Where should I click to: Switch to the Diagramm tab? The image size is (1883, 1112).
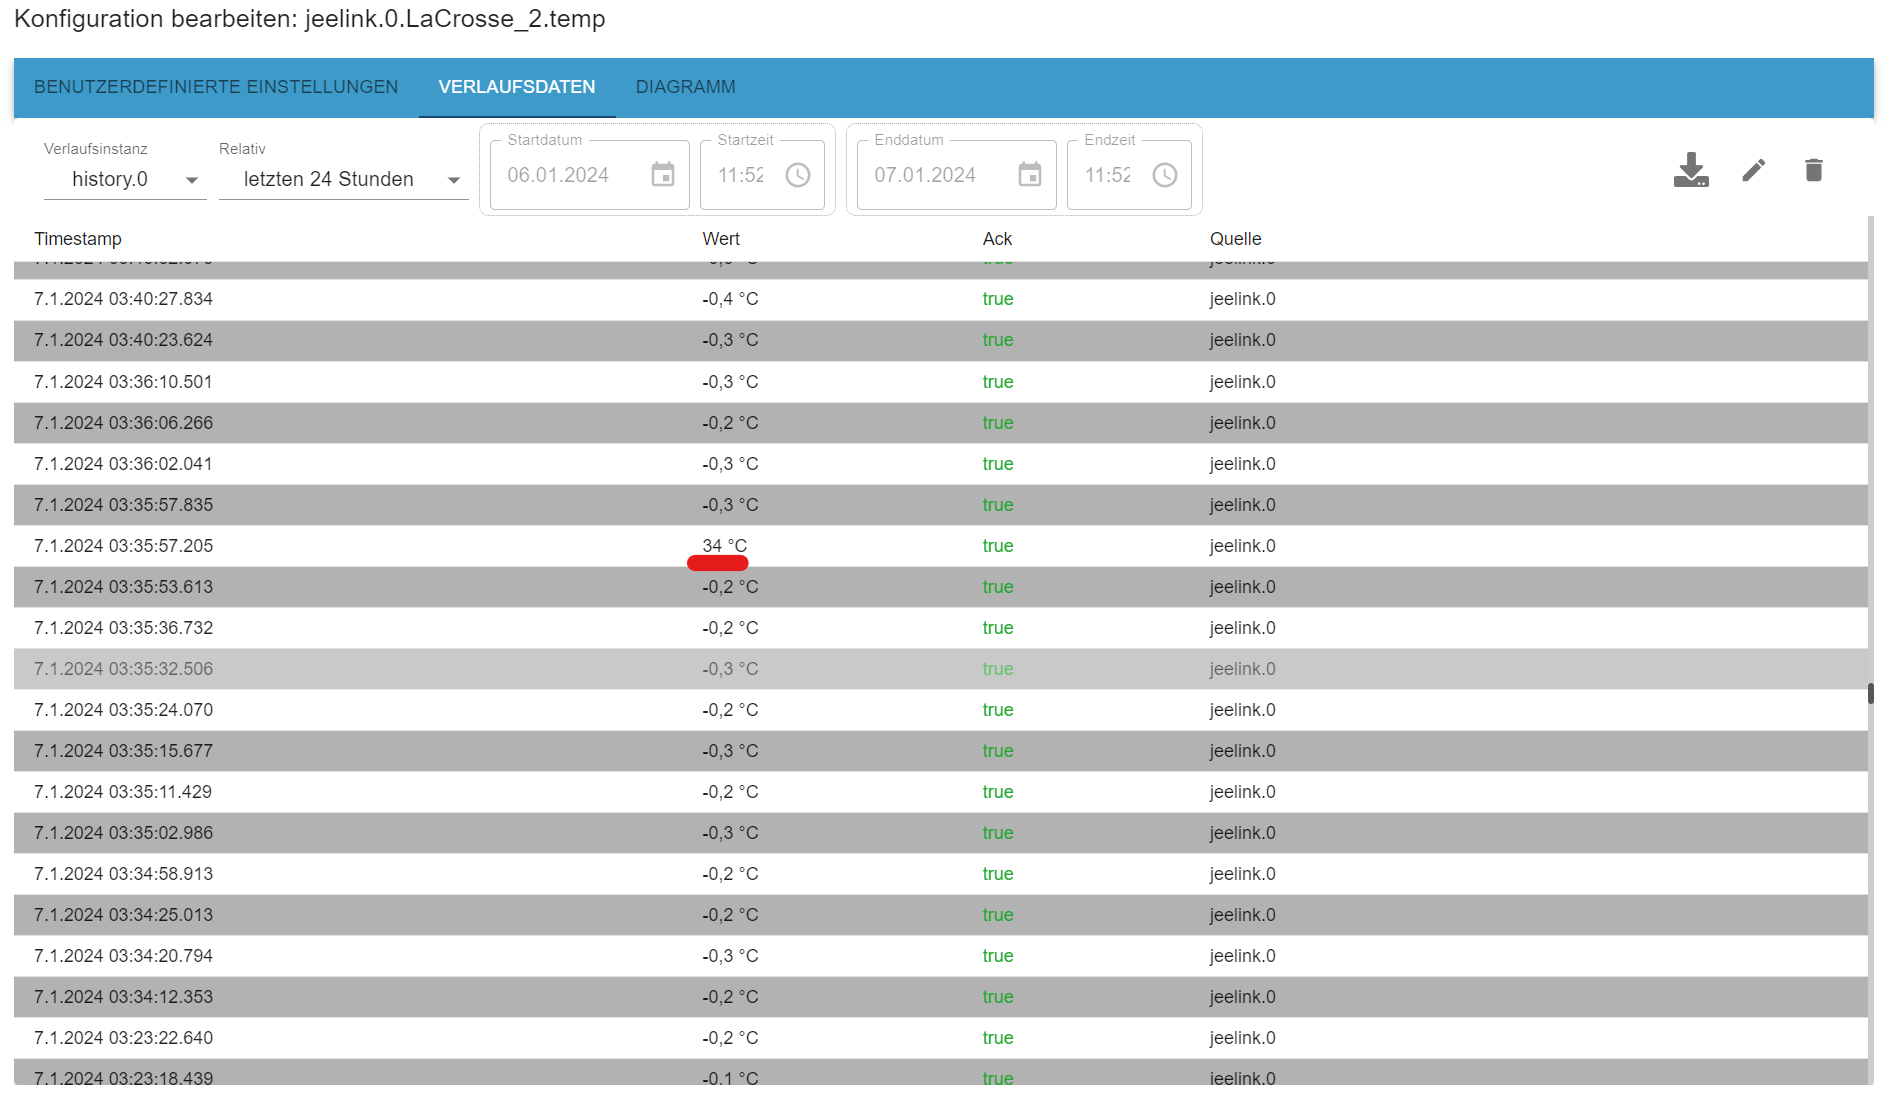pos(686,87)
